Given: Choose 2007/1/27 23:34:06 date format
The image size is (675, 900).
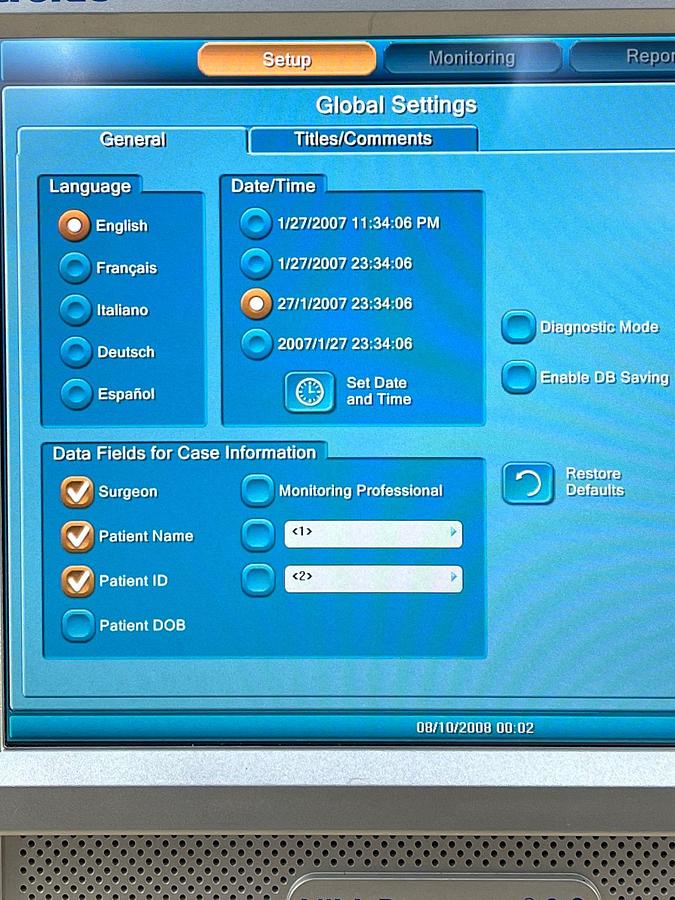Looking at the screenshot, I should click(257, 344).
